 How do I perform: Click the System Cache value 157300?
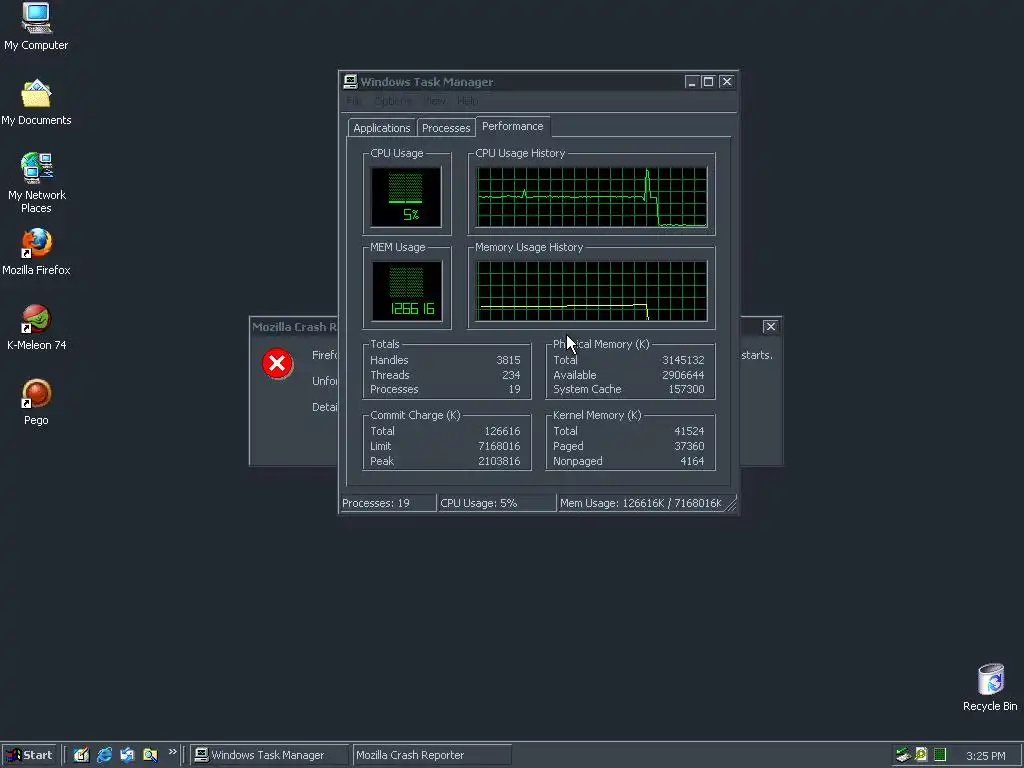click(686, 389)
